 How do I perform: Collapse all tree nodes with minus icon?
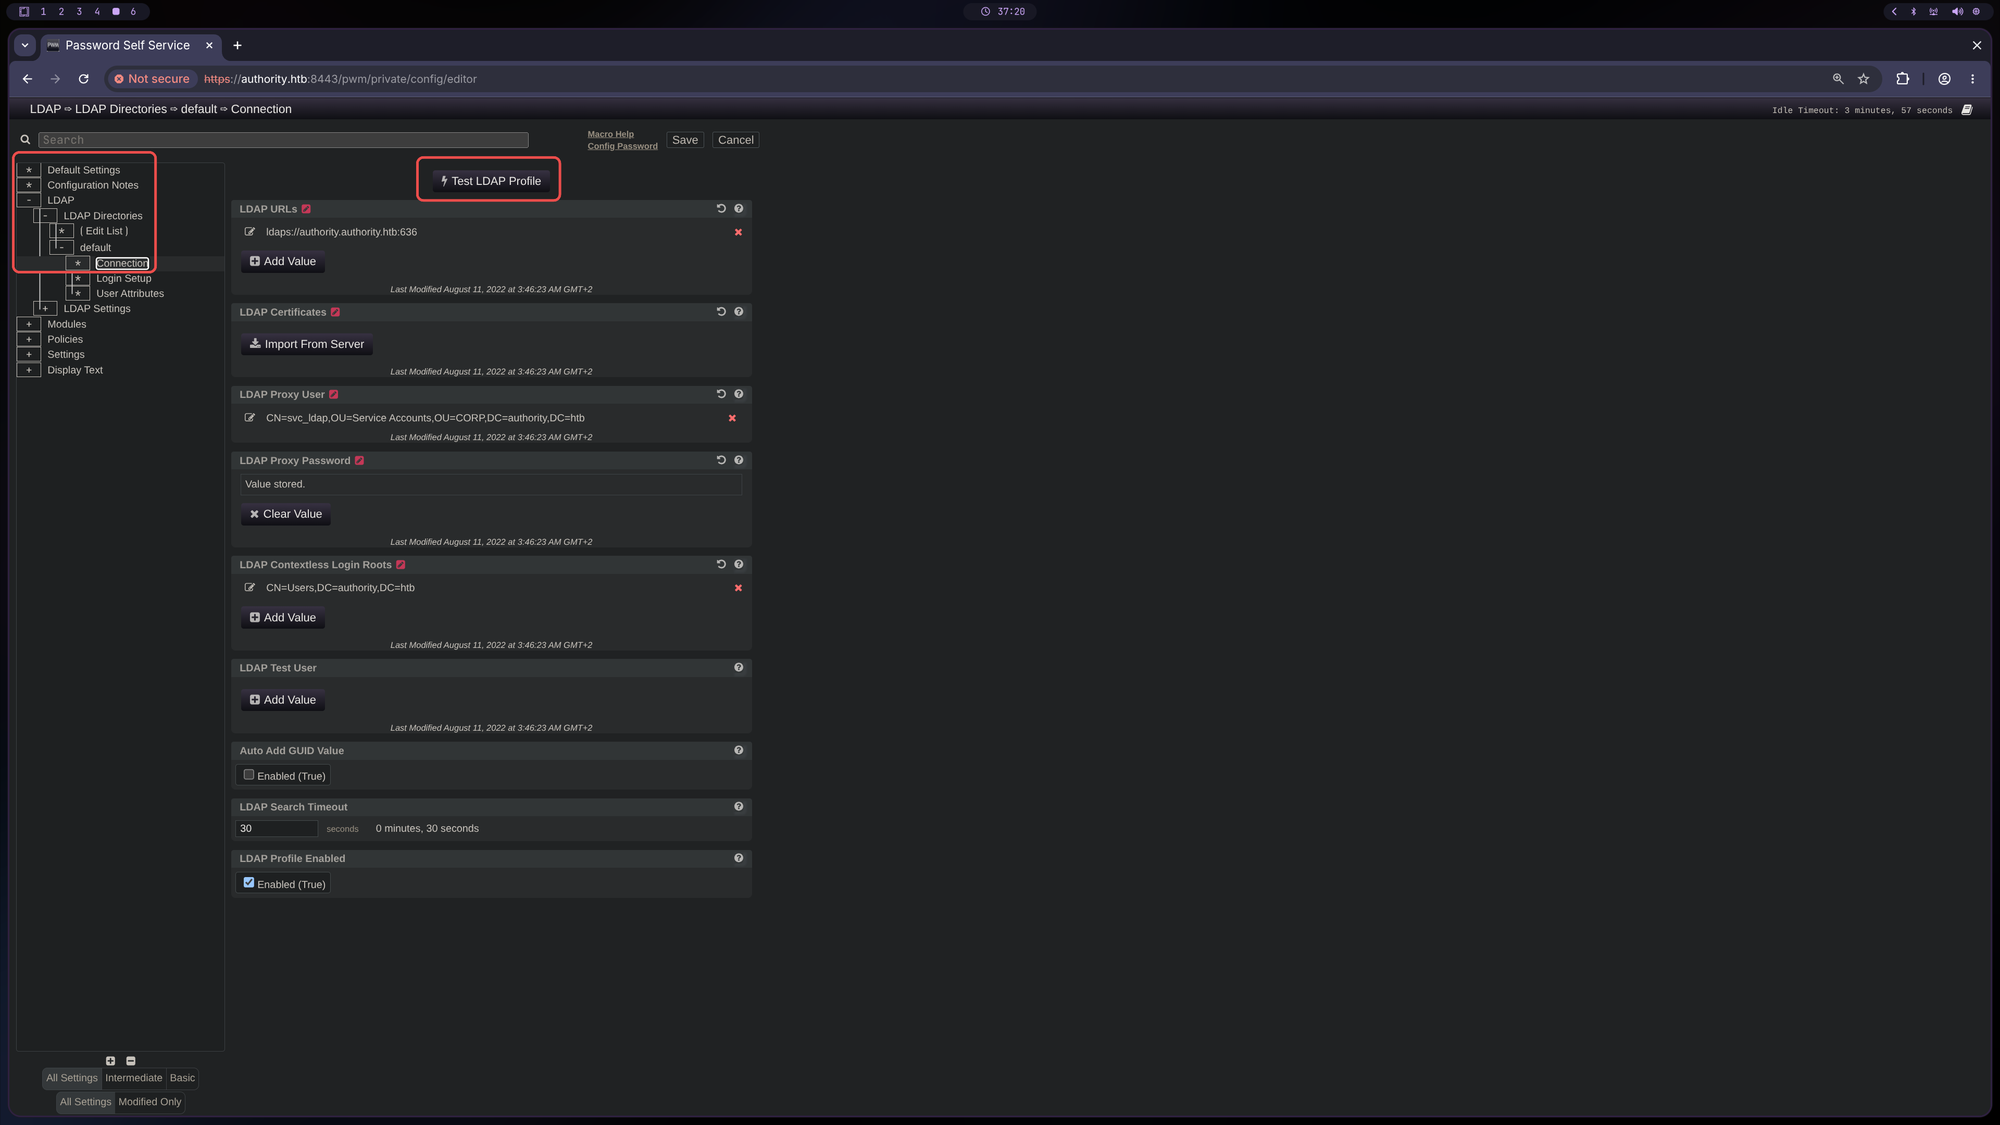pyautogui.click(x=131, y=1061)
